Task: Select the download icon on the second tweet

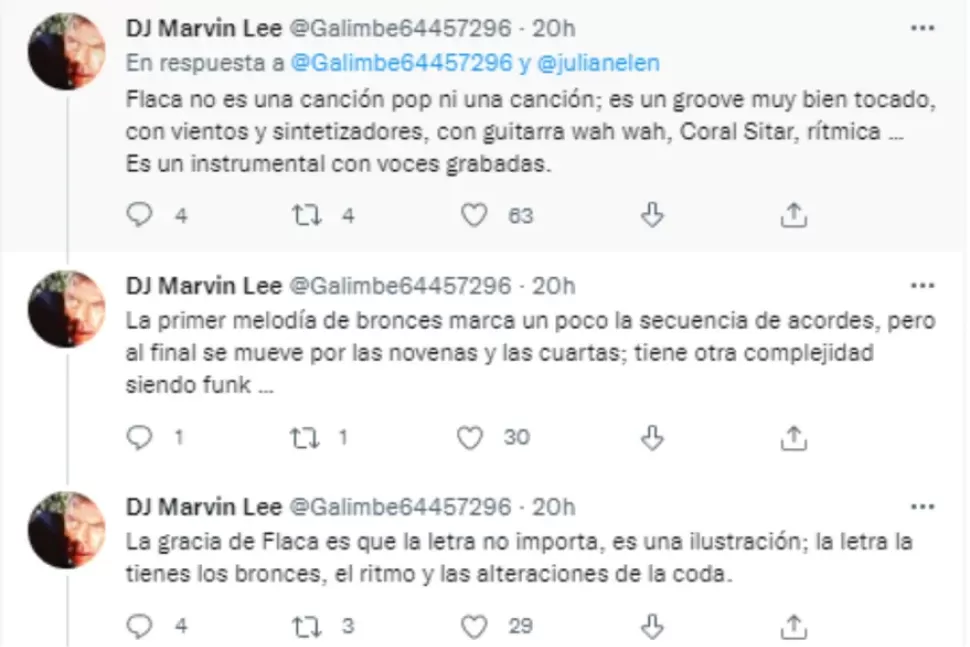Action: (651, 436)
